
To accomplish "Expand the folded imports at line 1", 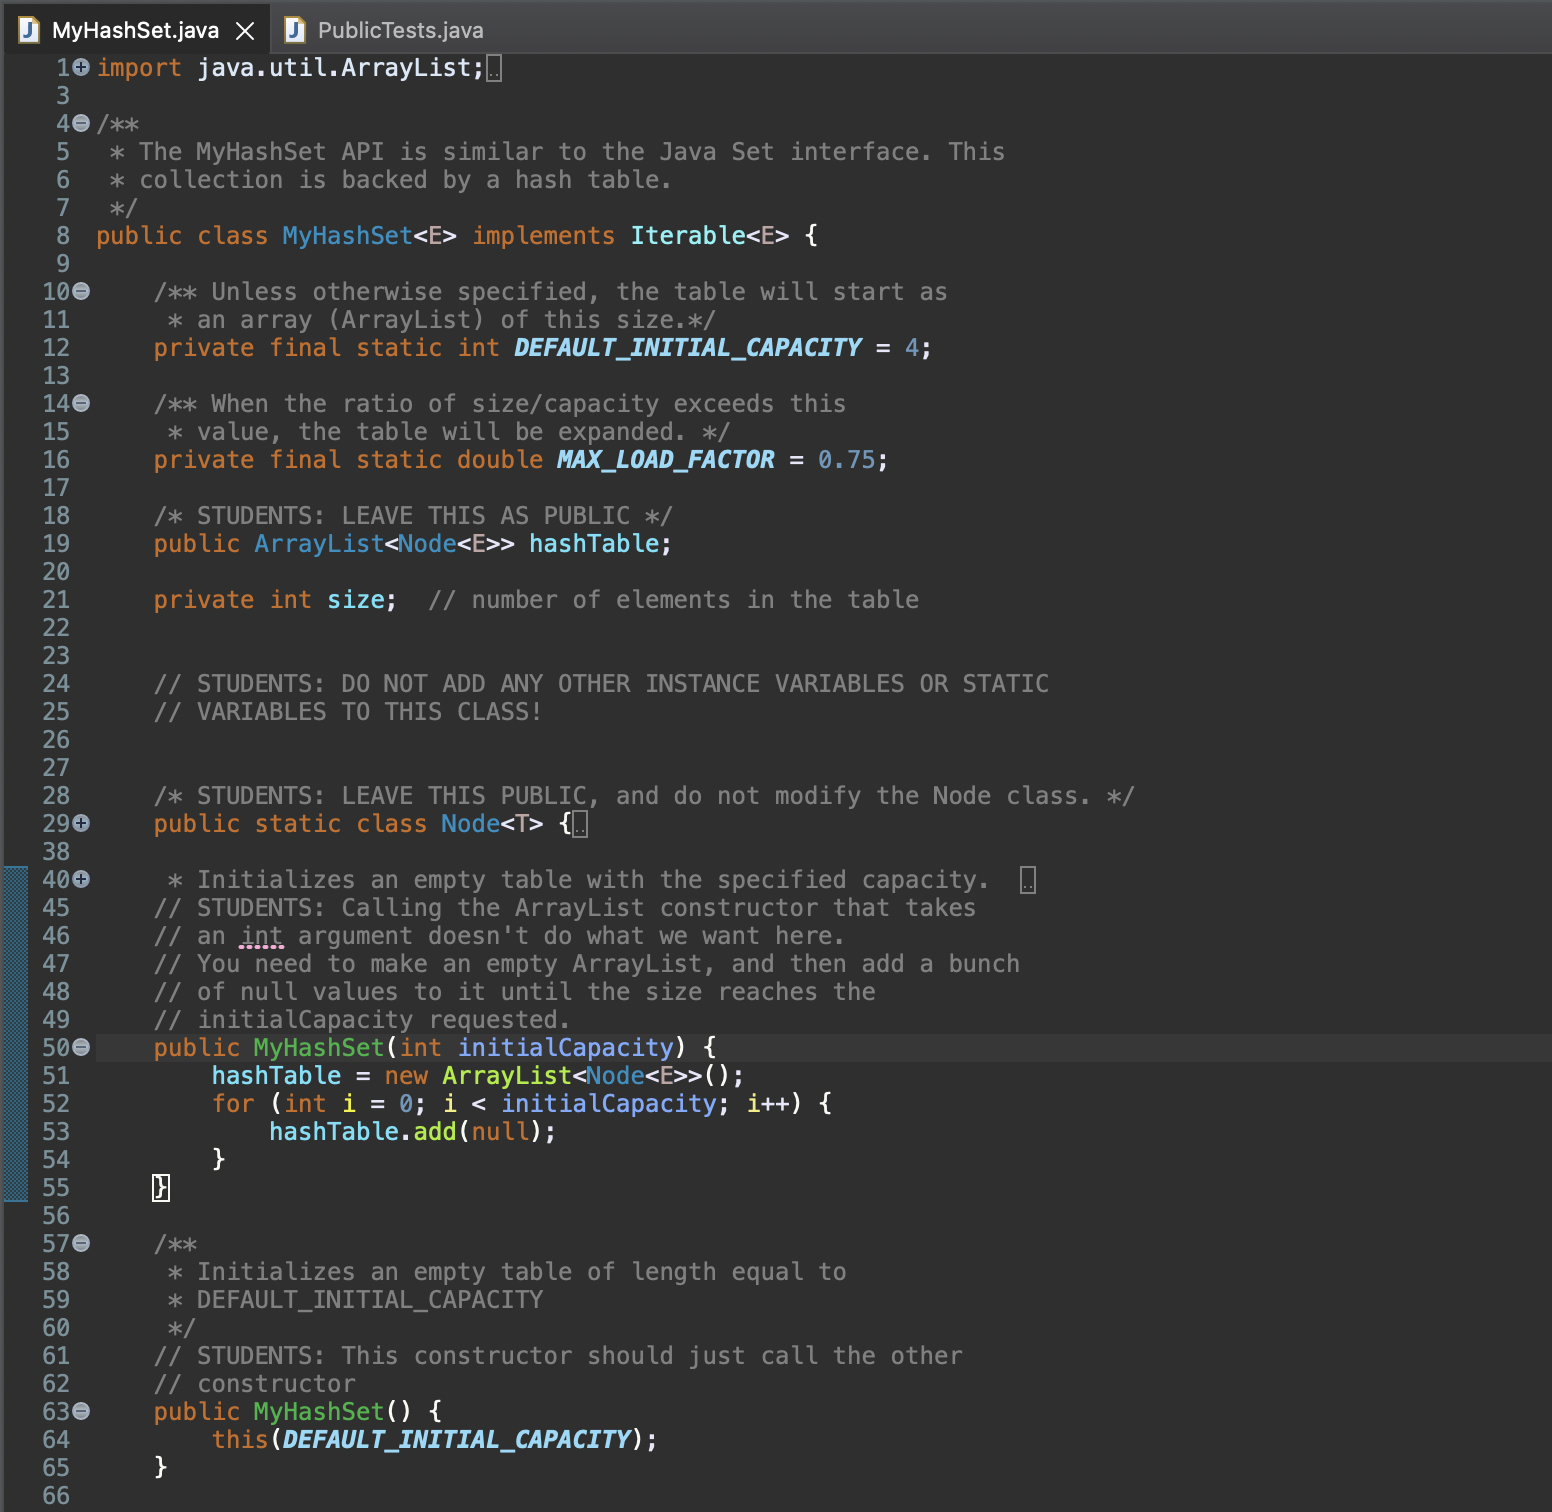I will point(81,67).
